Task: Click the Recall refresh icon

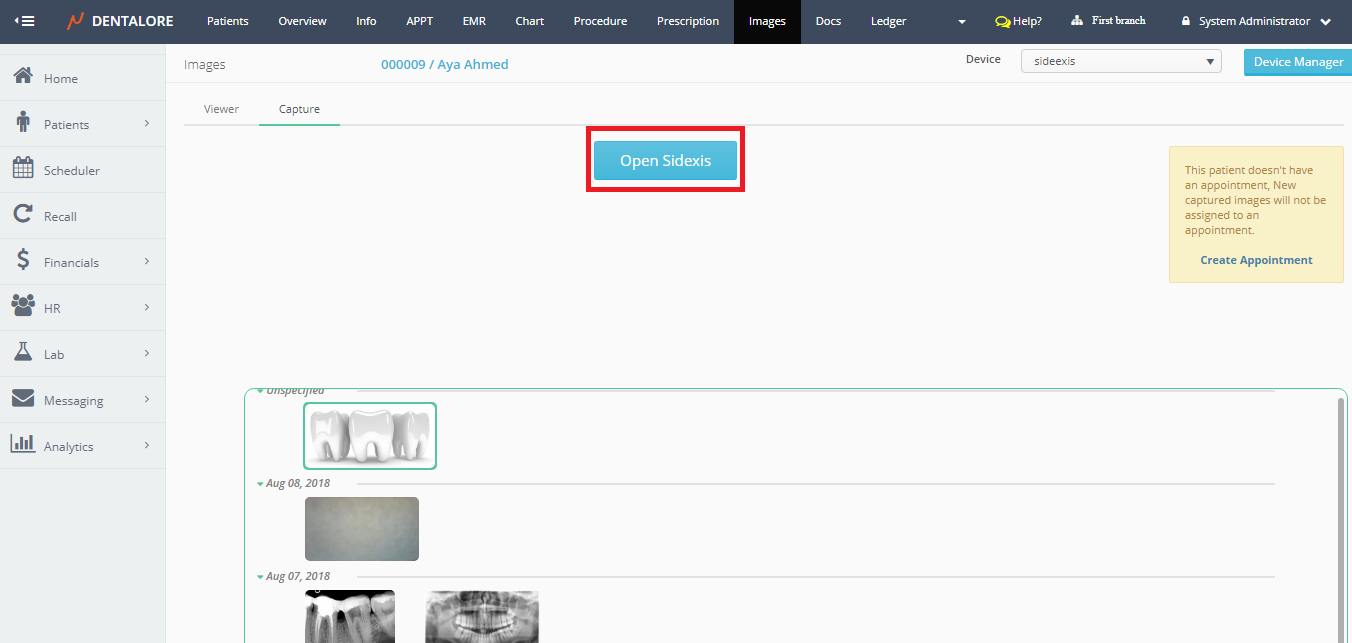Action: pos(23,215)
